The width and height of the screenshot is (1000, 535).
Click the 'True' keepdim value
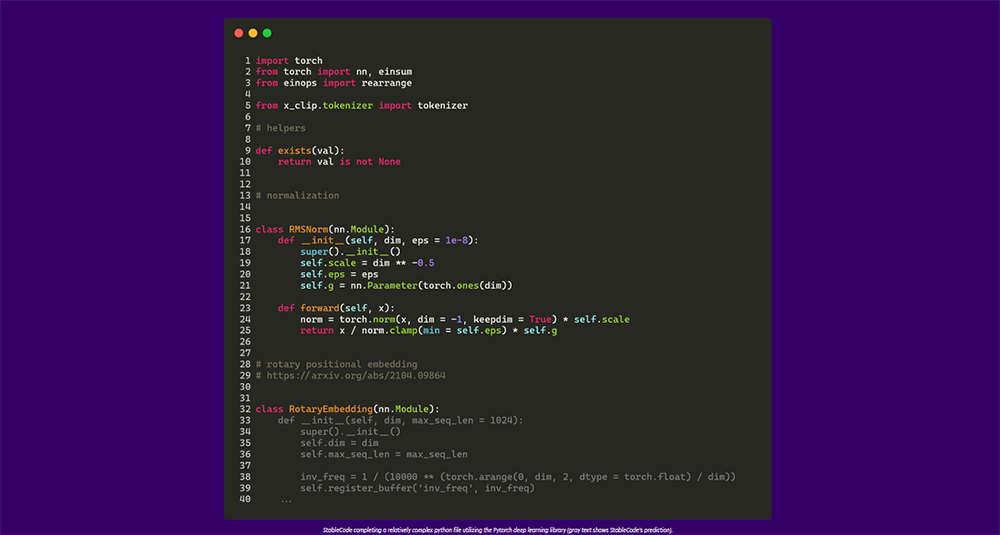coord(542,319)
